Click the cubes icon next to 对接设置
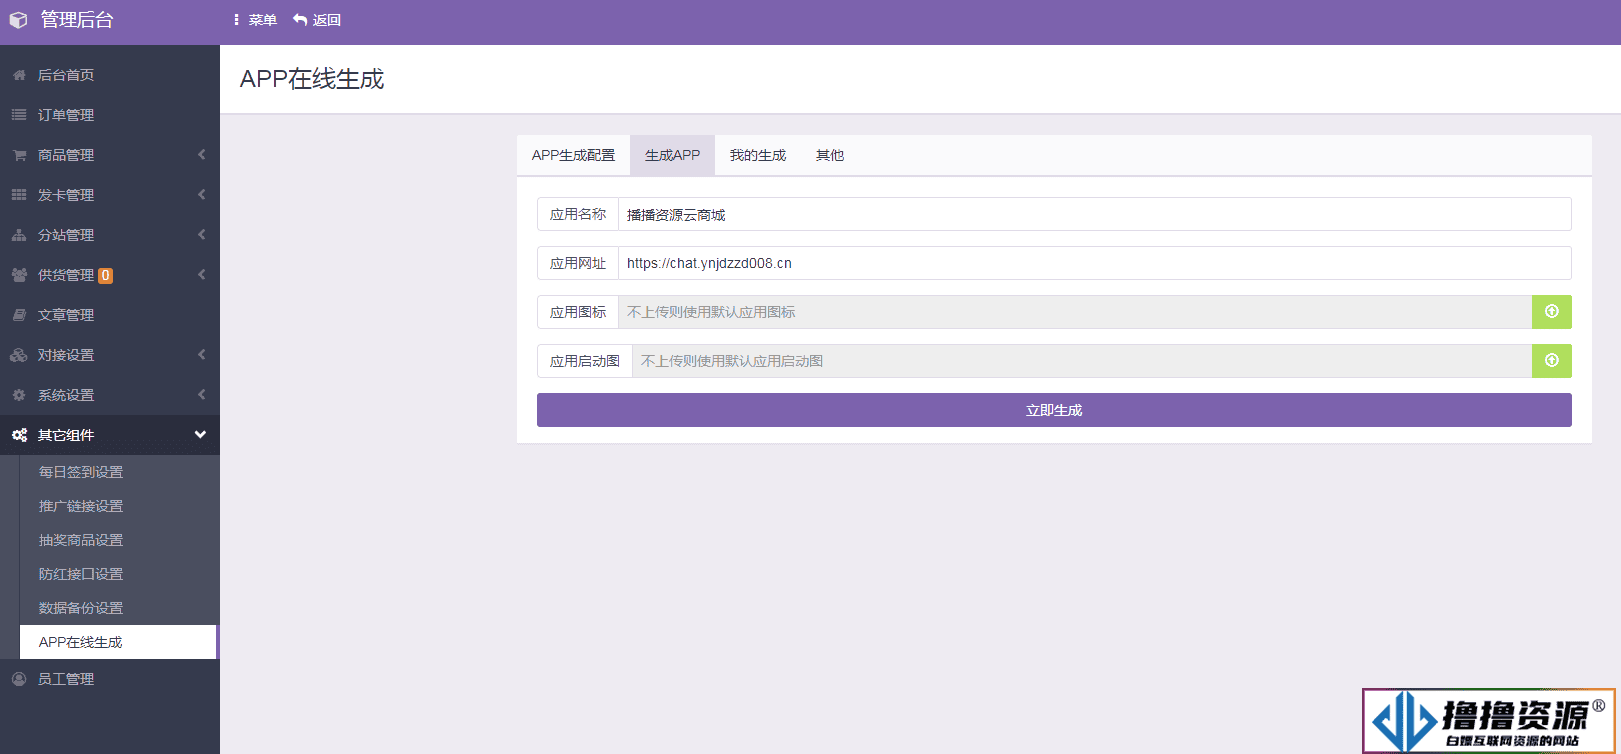 (19, 355)
